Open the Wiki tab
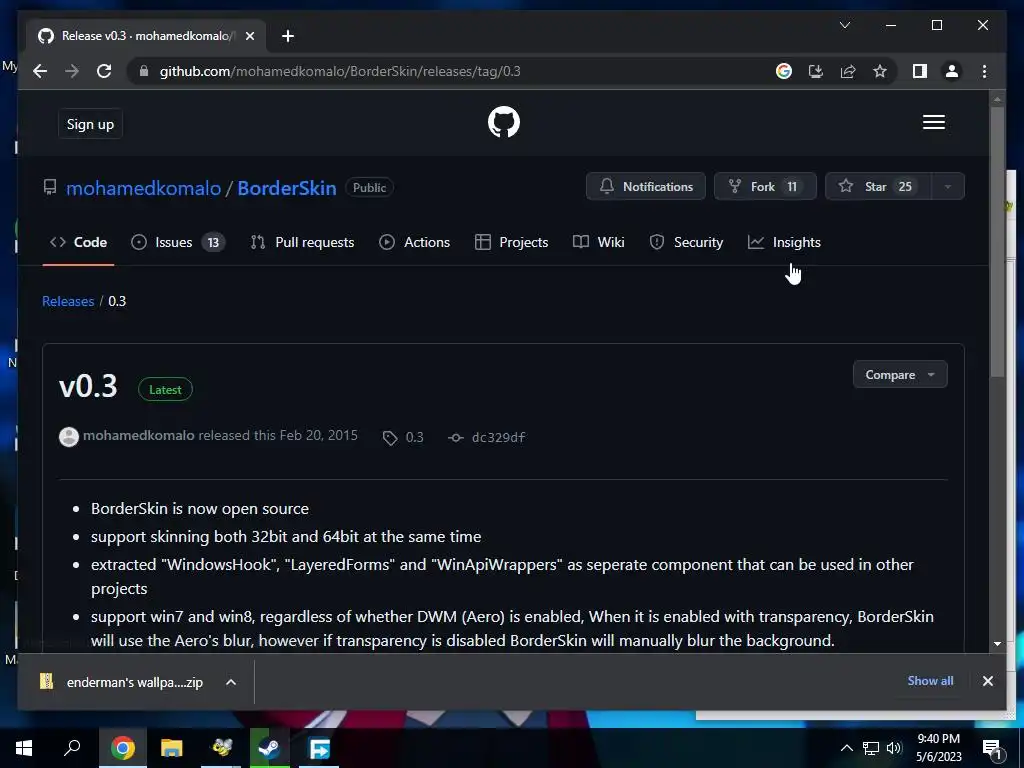This screenshot has height=768, width=1024. tap(598, 242)
